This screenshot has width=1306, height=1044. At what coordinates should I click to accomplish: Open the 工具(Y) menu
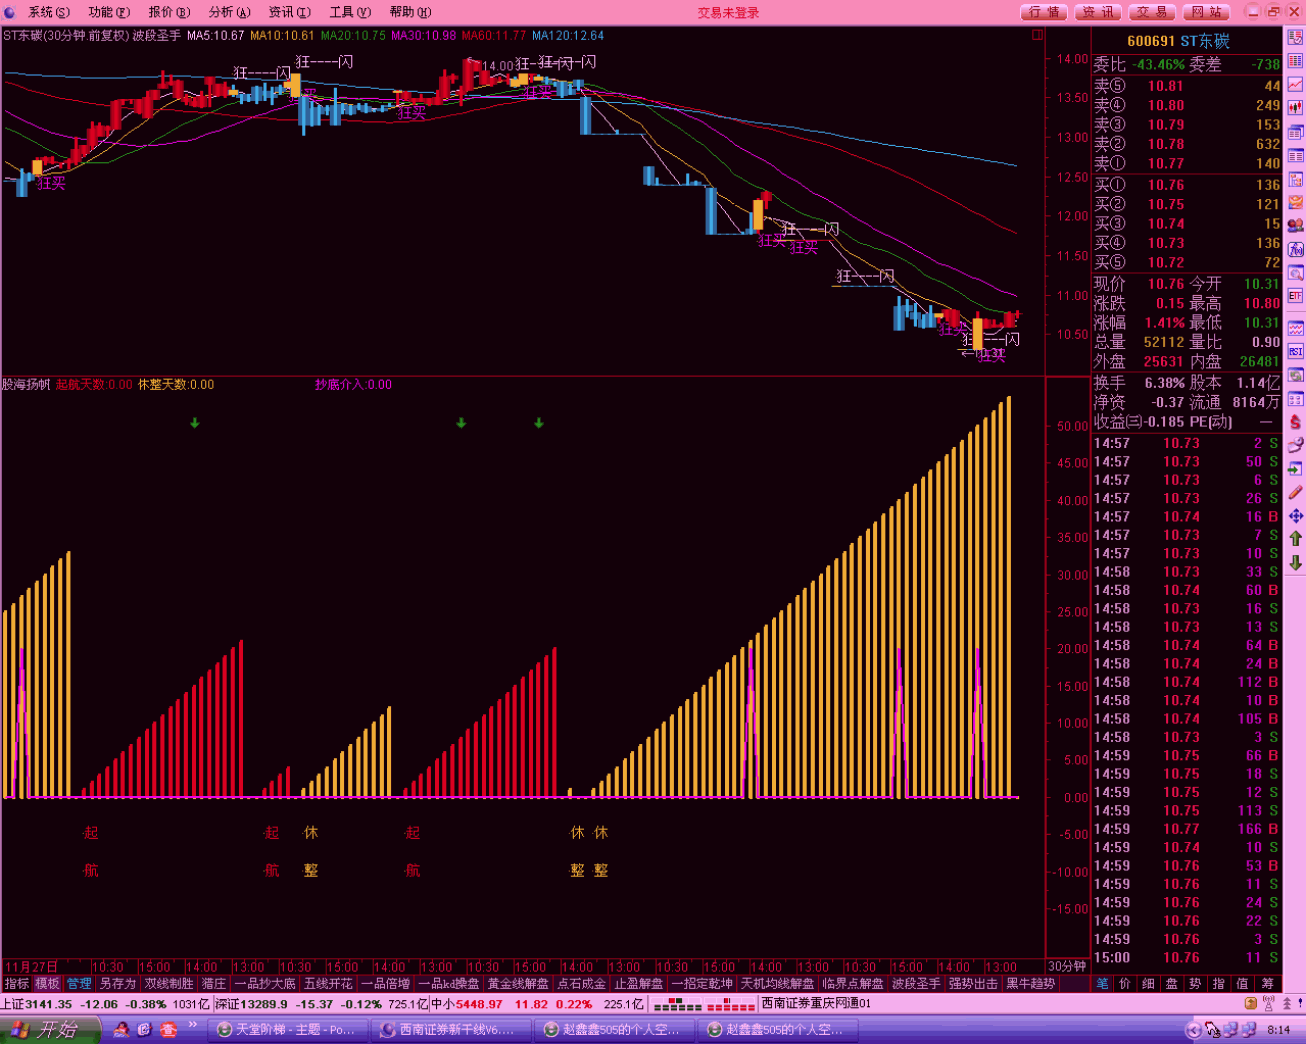tap(349, 12)
